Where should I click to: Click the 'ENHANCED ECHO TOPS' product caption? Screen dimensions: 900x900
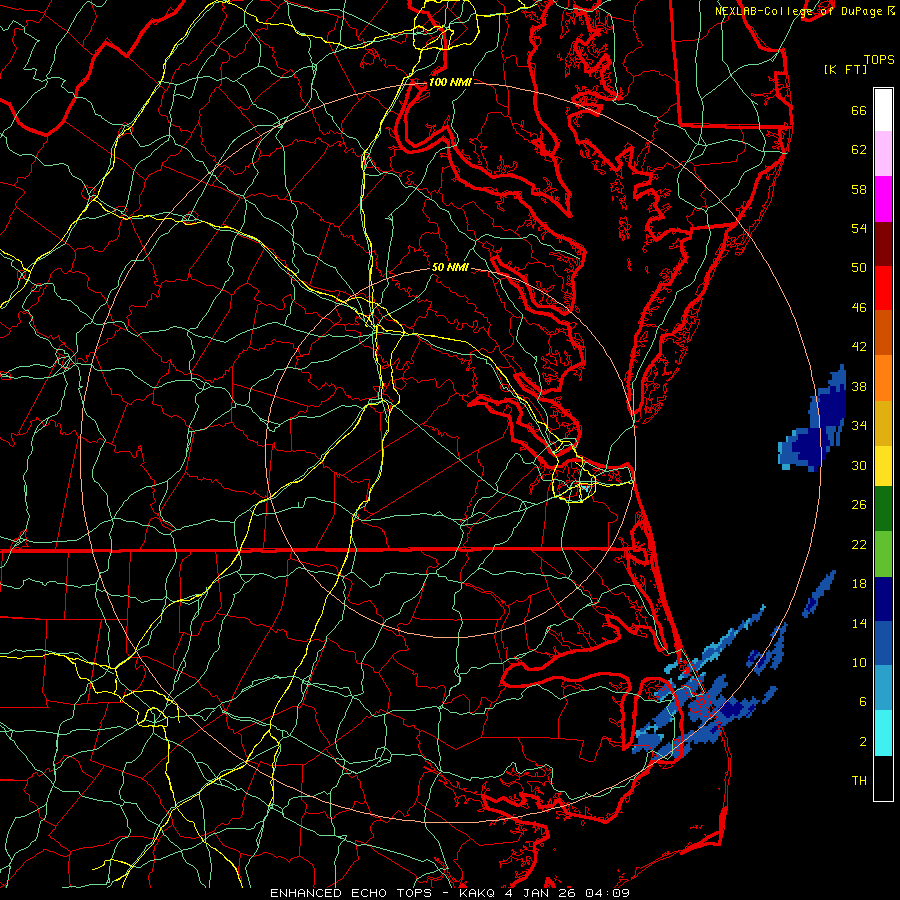pyautogui.click(x=351, y=893)
